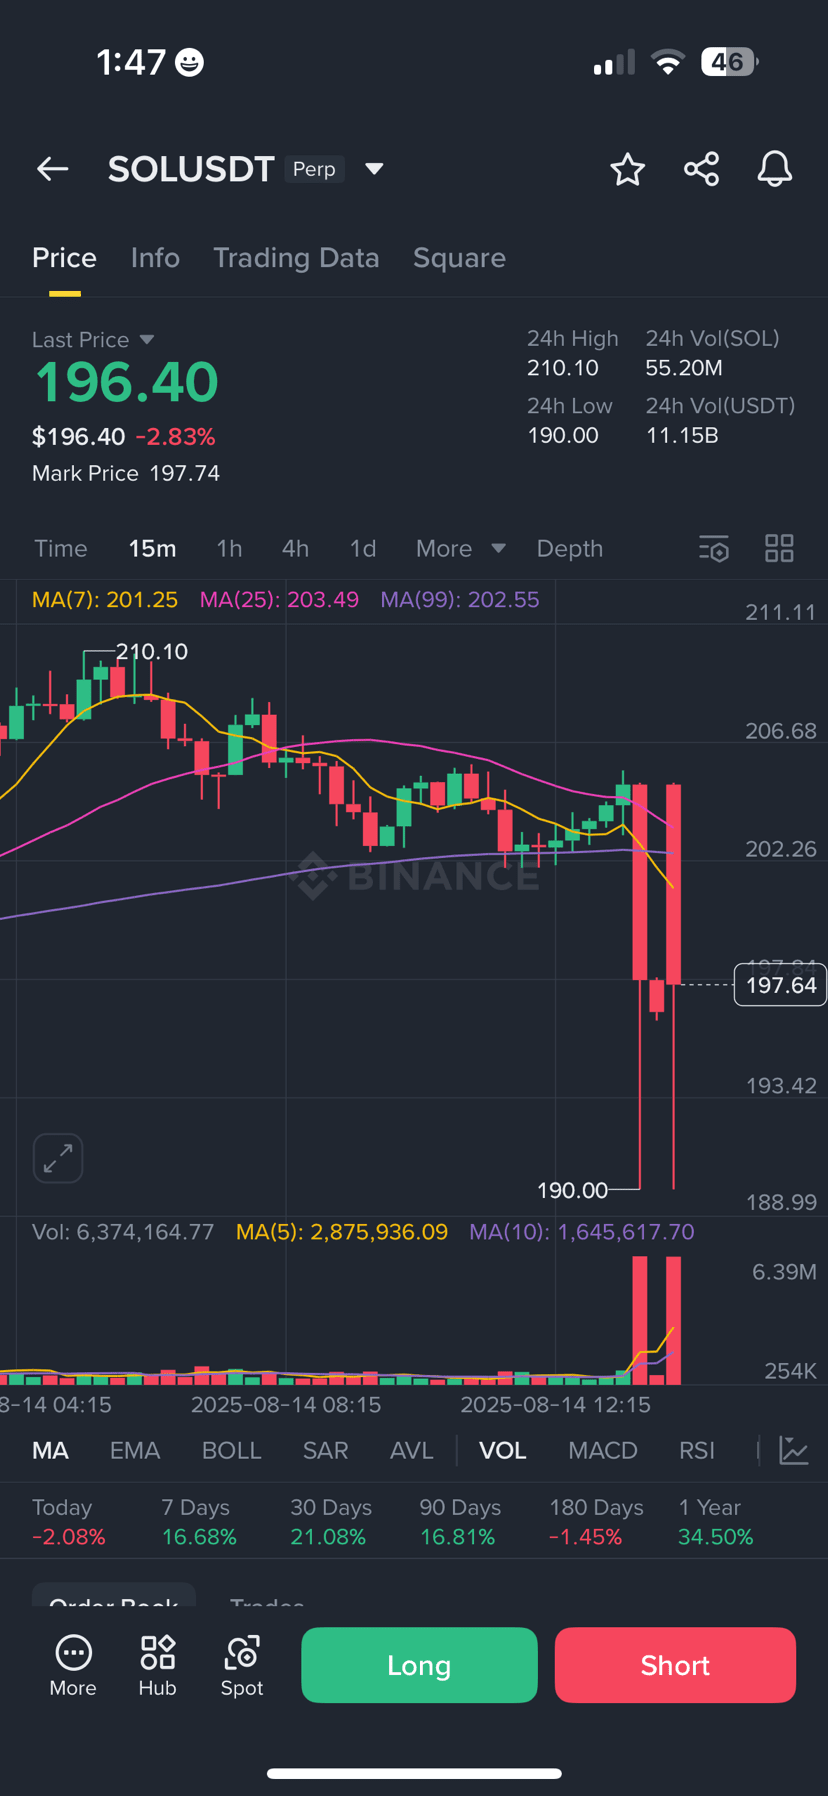
Task: Enable the MA indicator
Action: pos(50,1450)
